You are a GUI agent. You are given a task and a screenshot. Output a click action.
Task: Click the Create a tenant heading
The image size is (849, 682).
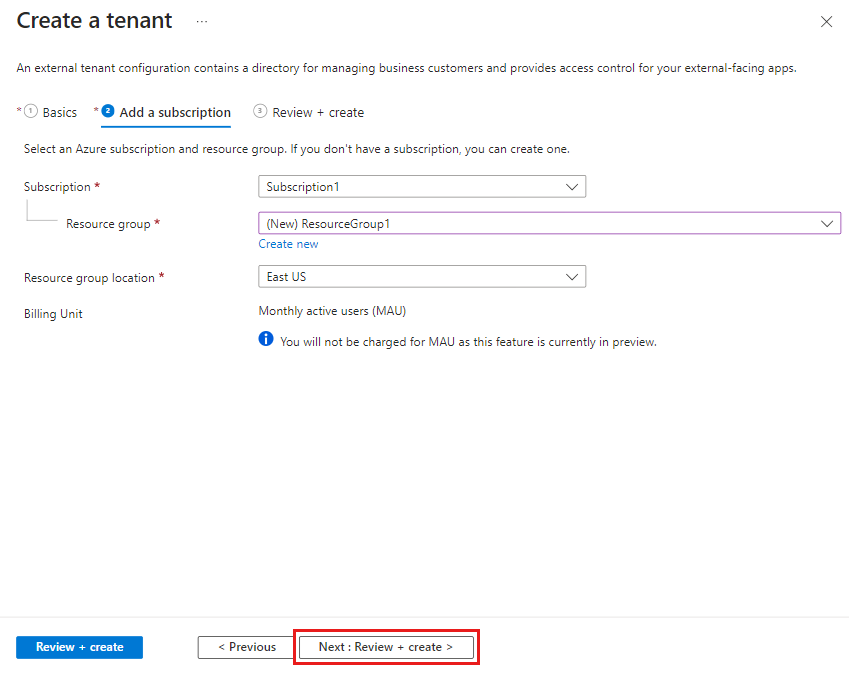pos(95,21)
